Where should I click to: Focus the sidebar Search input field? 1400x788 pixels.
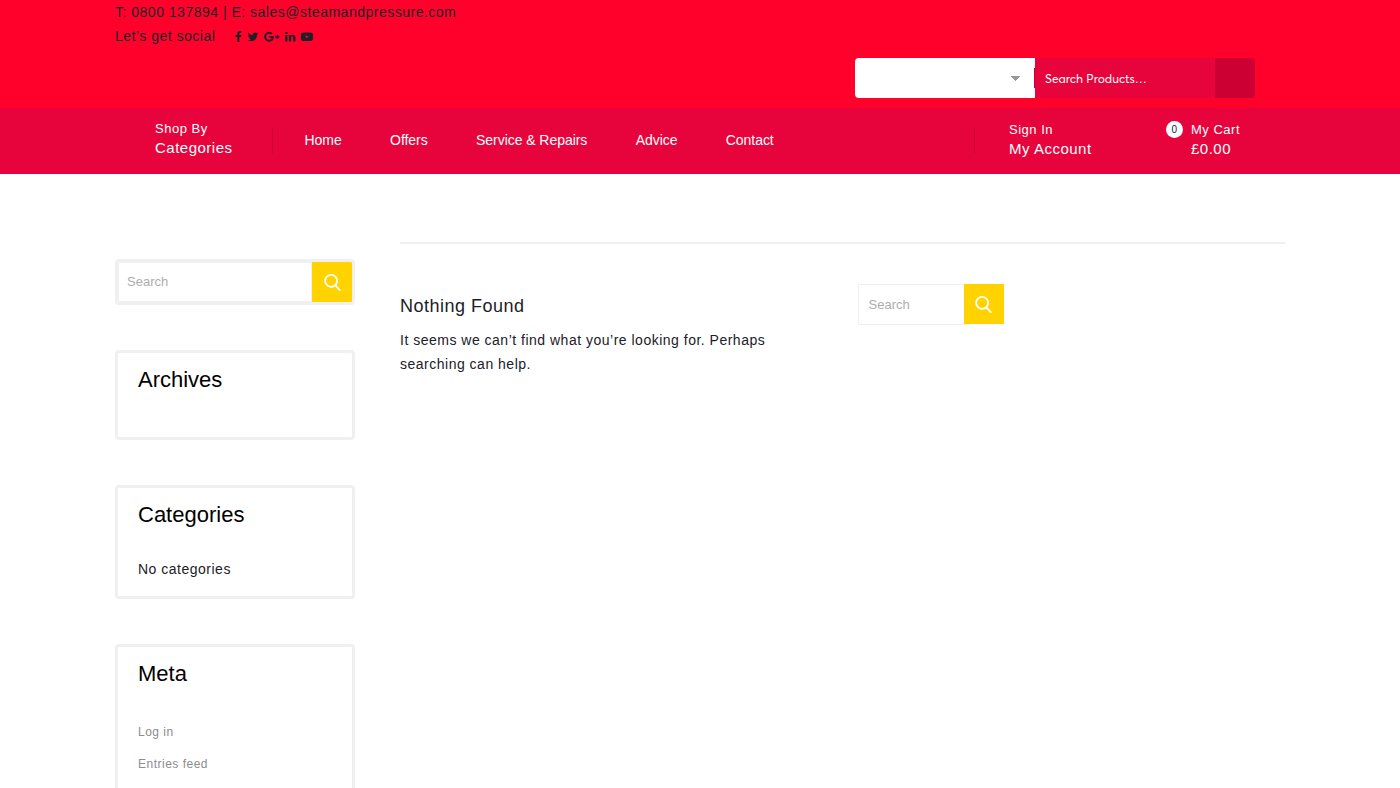215,282
